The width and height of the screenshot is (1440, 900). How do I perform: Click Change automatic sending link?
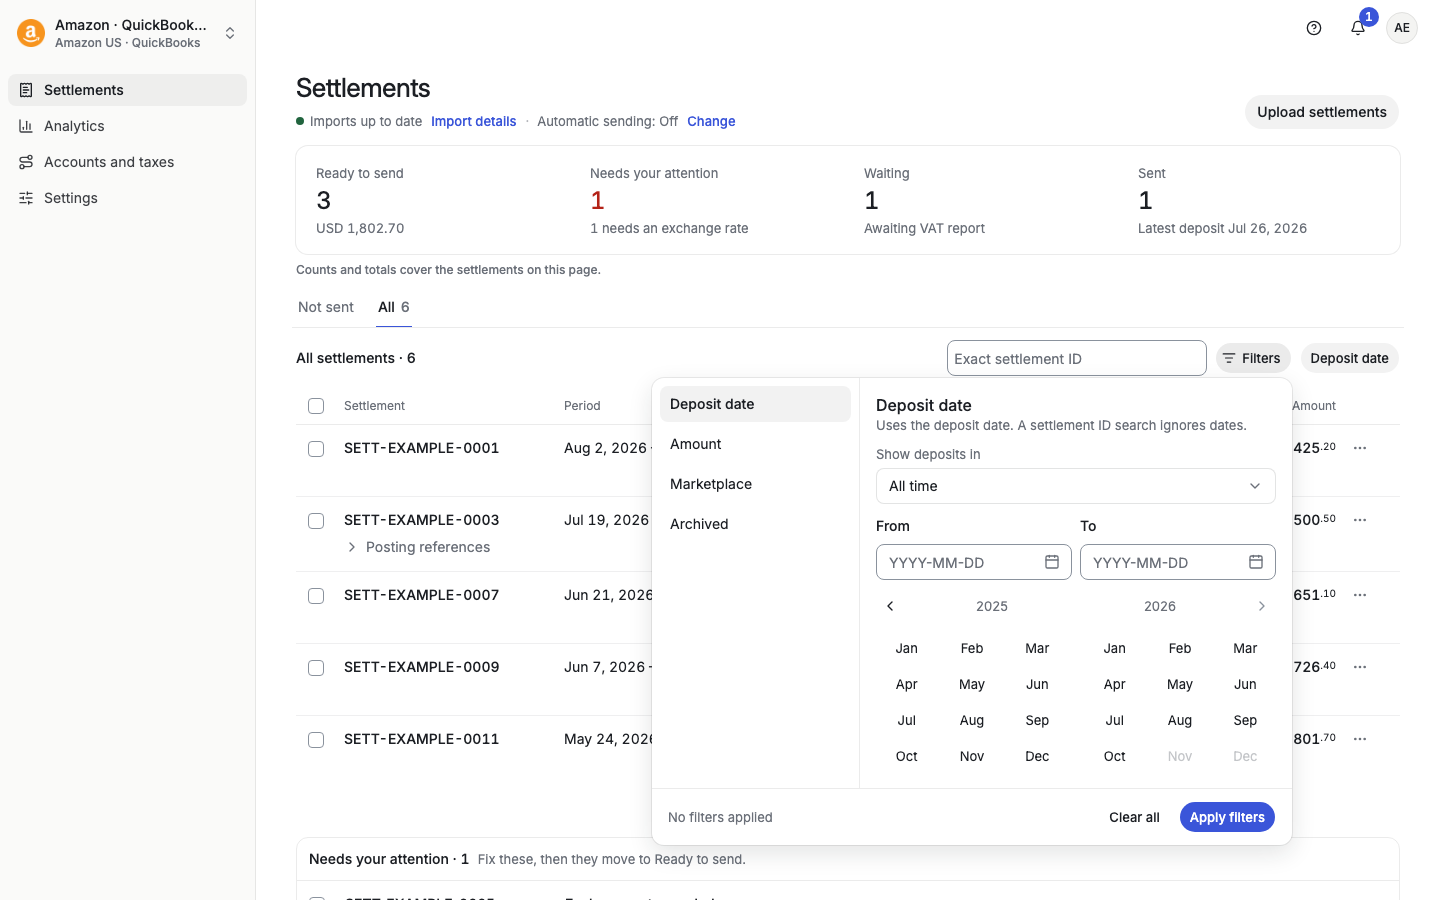711,121
